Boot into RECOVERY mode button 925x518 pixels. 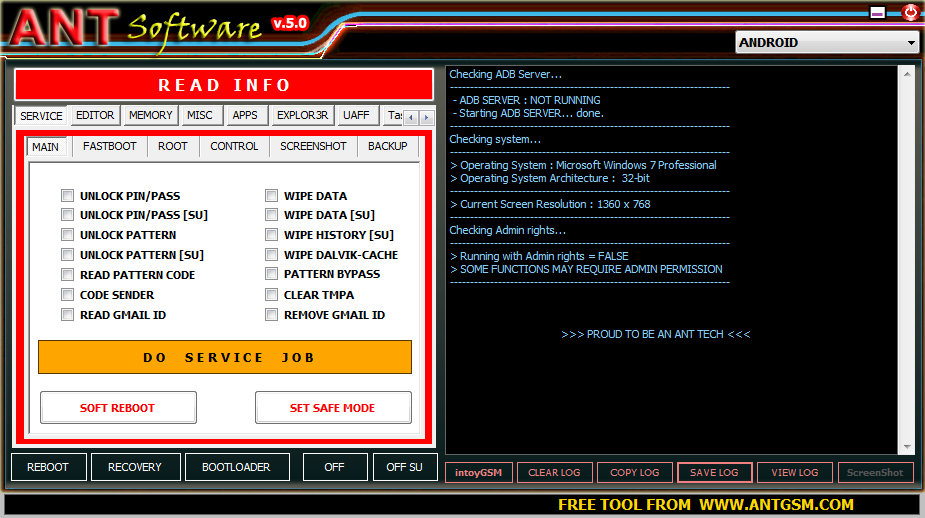pos(135,467)
